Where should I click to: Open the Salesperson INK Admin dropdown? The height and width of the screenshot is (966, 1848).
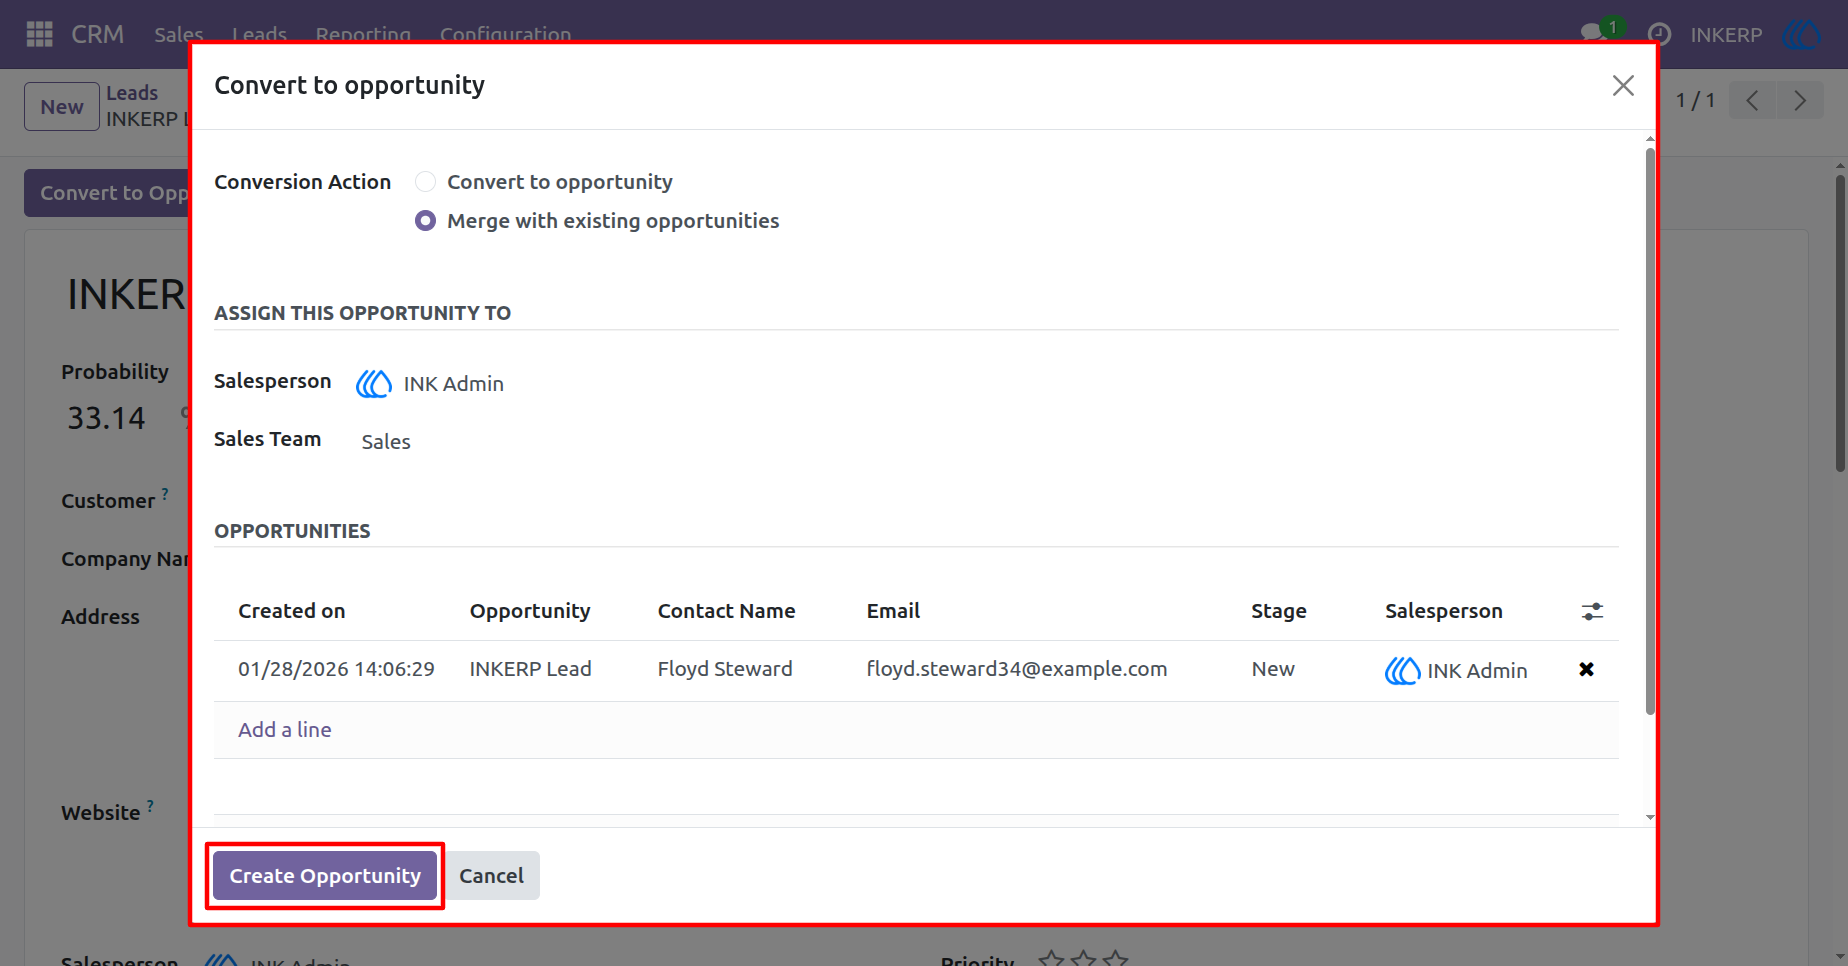[x=452, y=384]
